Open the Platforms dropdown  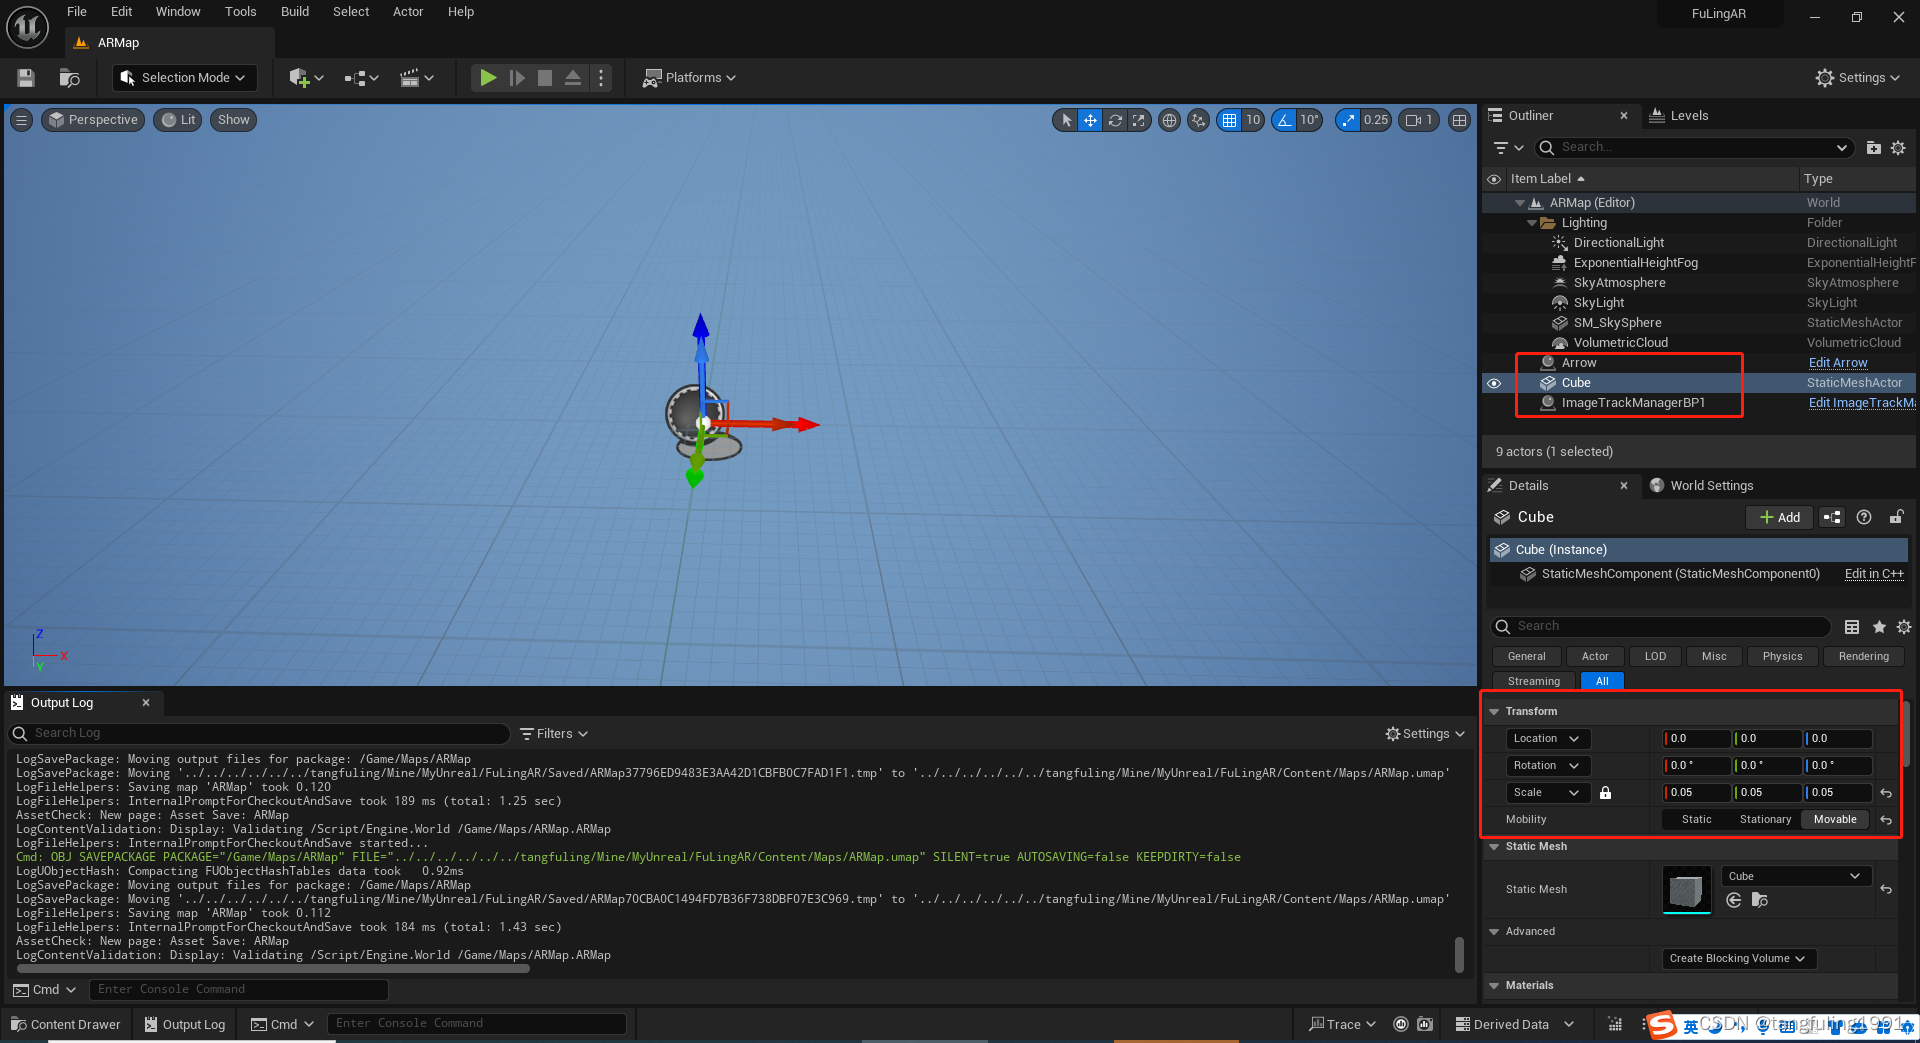point(689,78)
